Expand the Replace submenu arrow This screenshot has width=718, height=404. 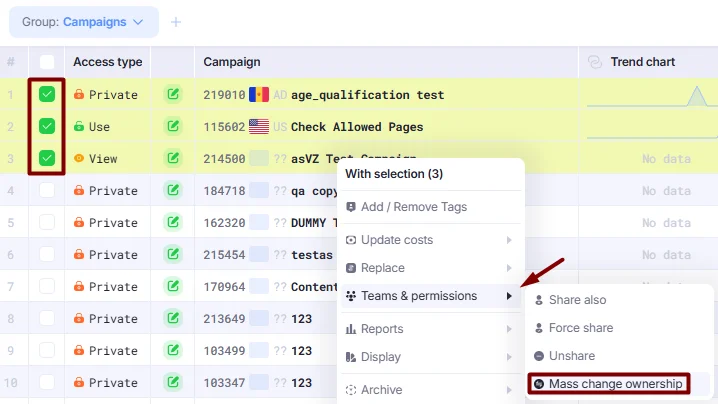509,268
